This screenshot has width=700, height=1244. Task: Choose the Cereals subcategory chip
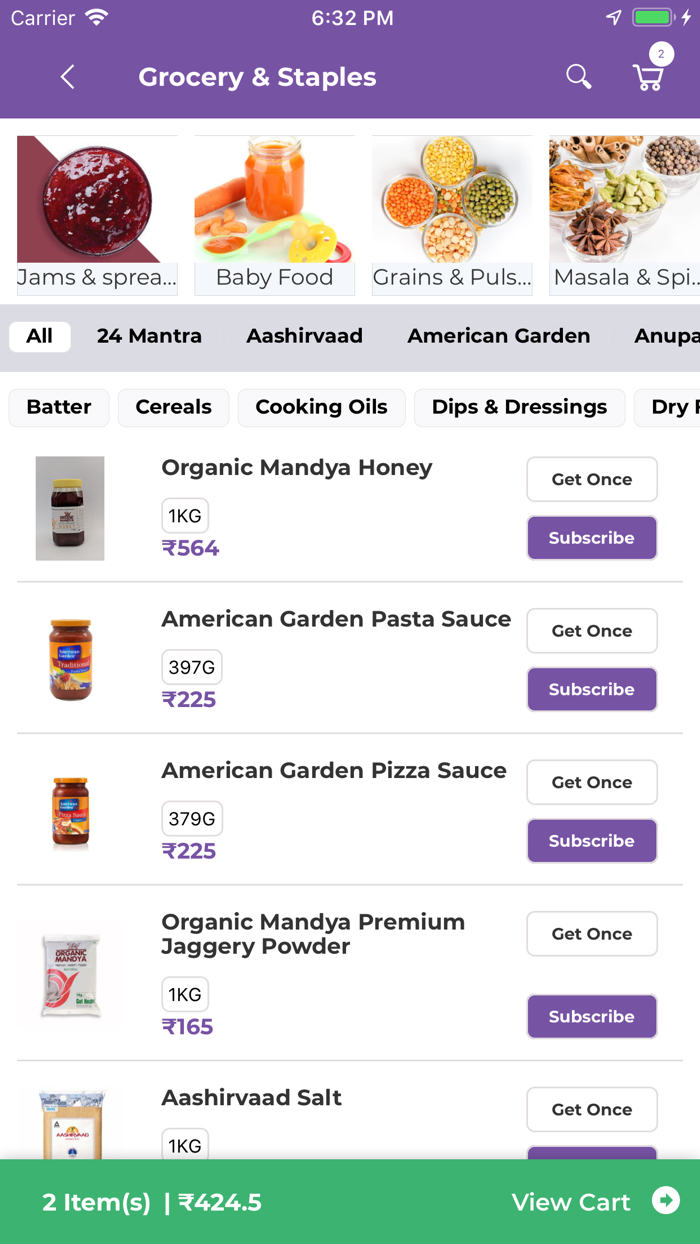[173, 407]
